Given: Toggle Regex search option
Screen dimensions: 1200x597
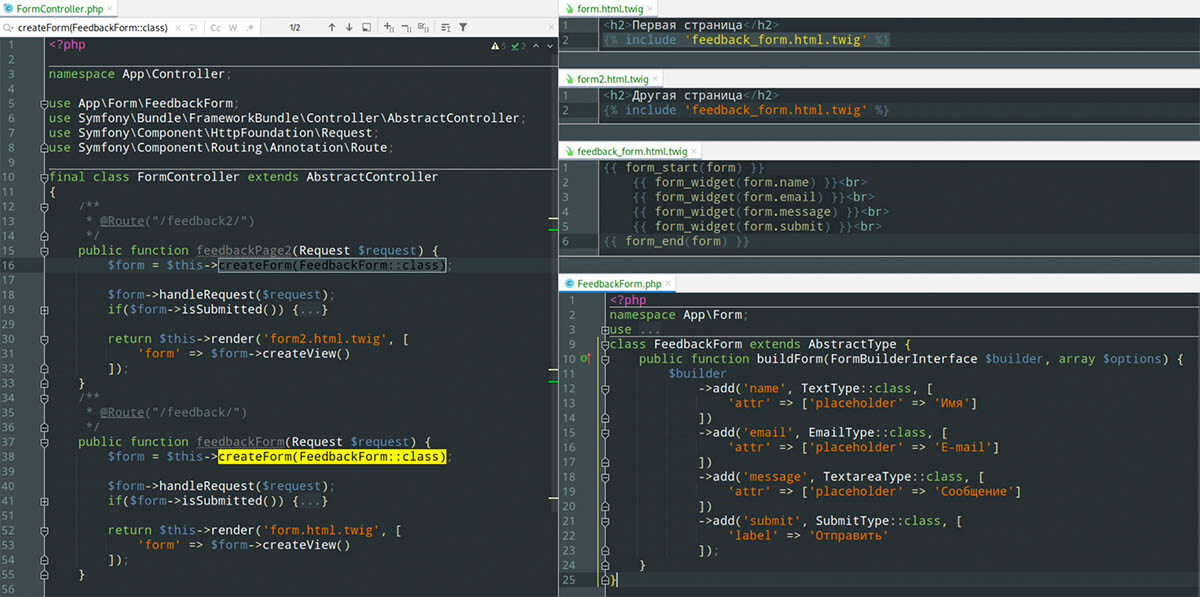Looking at the screenshot, I should pos(249,27).
